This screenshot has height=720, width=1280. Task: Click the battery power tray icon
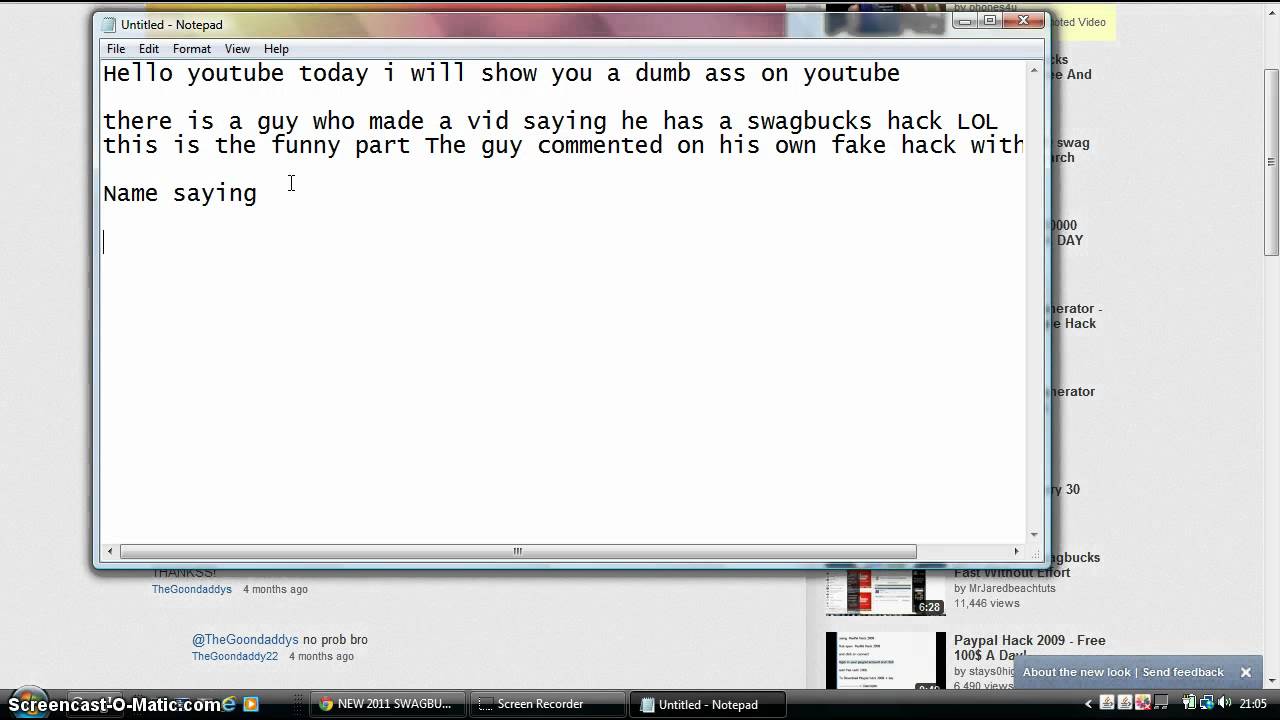point(1189,702)
